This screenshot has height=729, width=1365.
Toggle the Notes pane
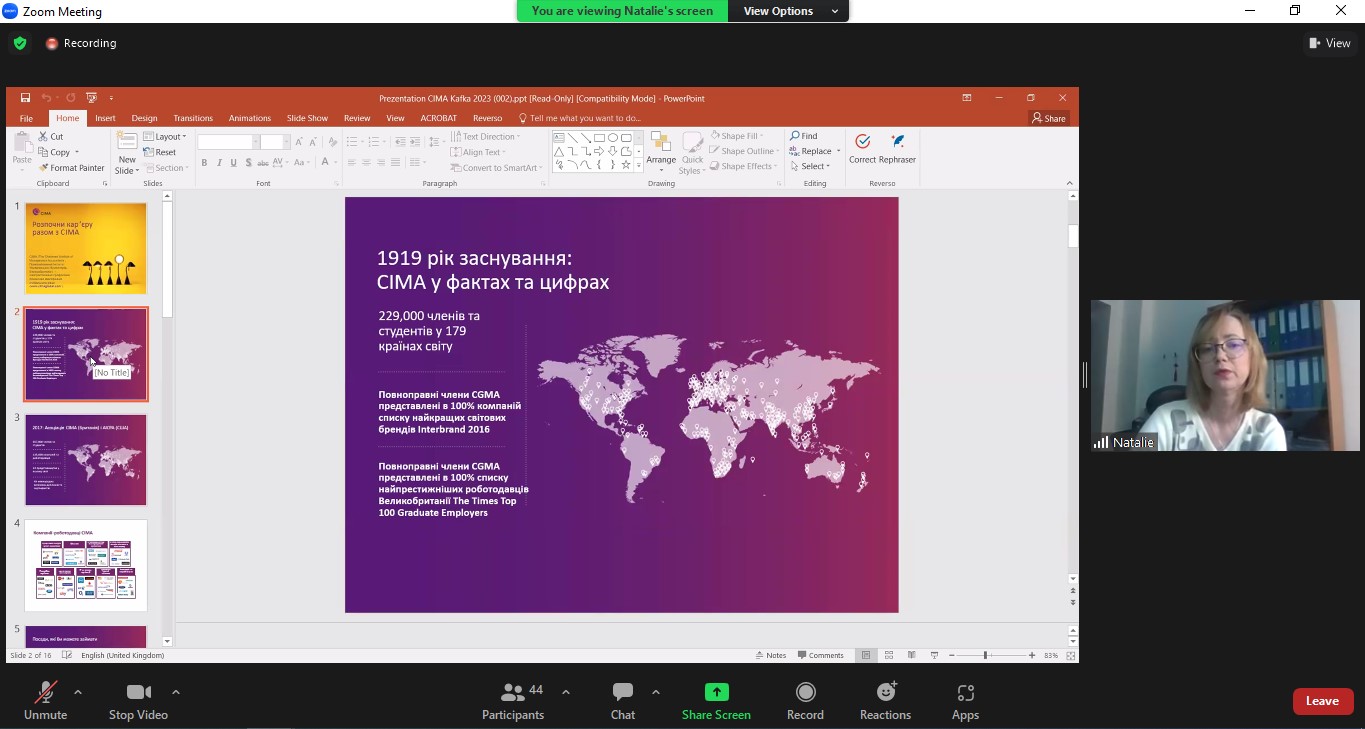click(771, 655)
